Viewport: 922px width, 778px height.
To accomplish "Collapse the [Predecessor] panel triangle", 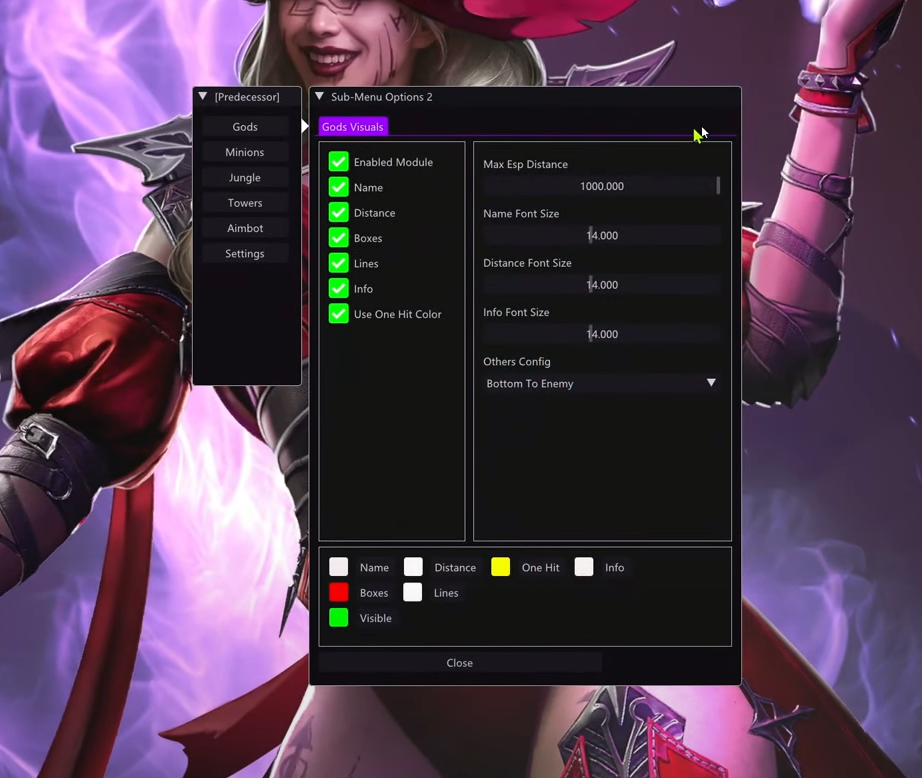I will pyautogui.click(x=203, y=97).
